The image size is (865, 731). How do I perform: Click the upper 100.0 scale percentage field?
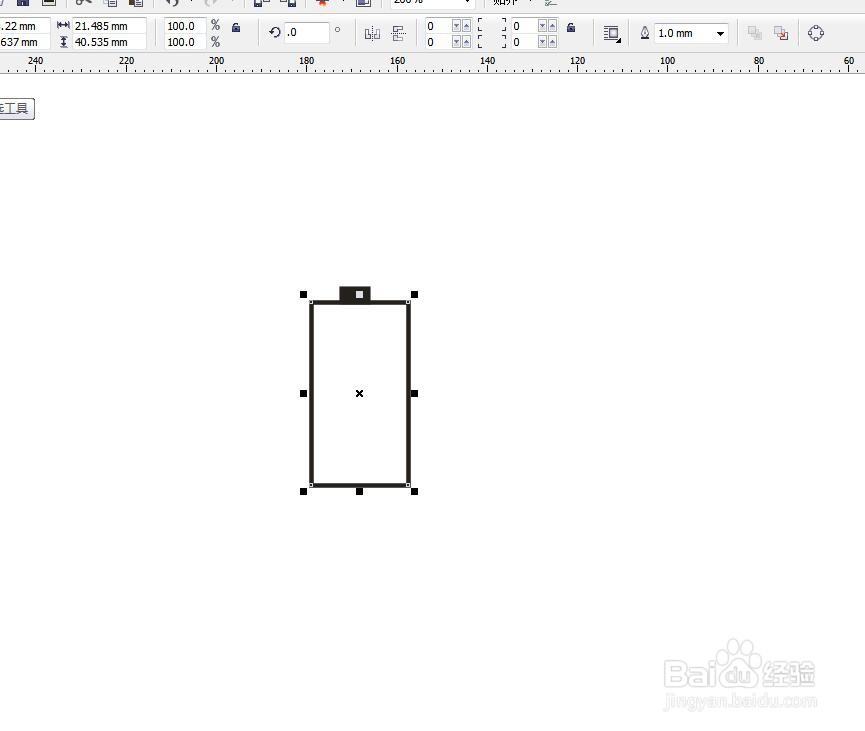(185, 26)
